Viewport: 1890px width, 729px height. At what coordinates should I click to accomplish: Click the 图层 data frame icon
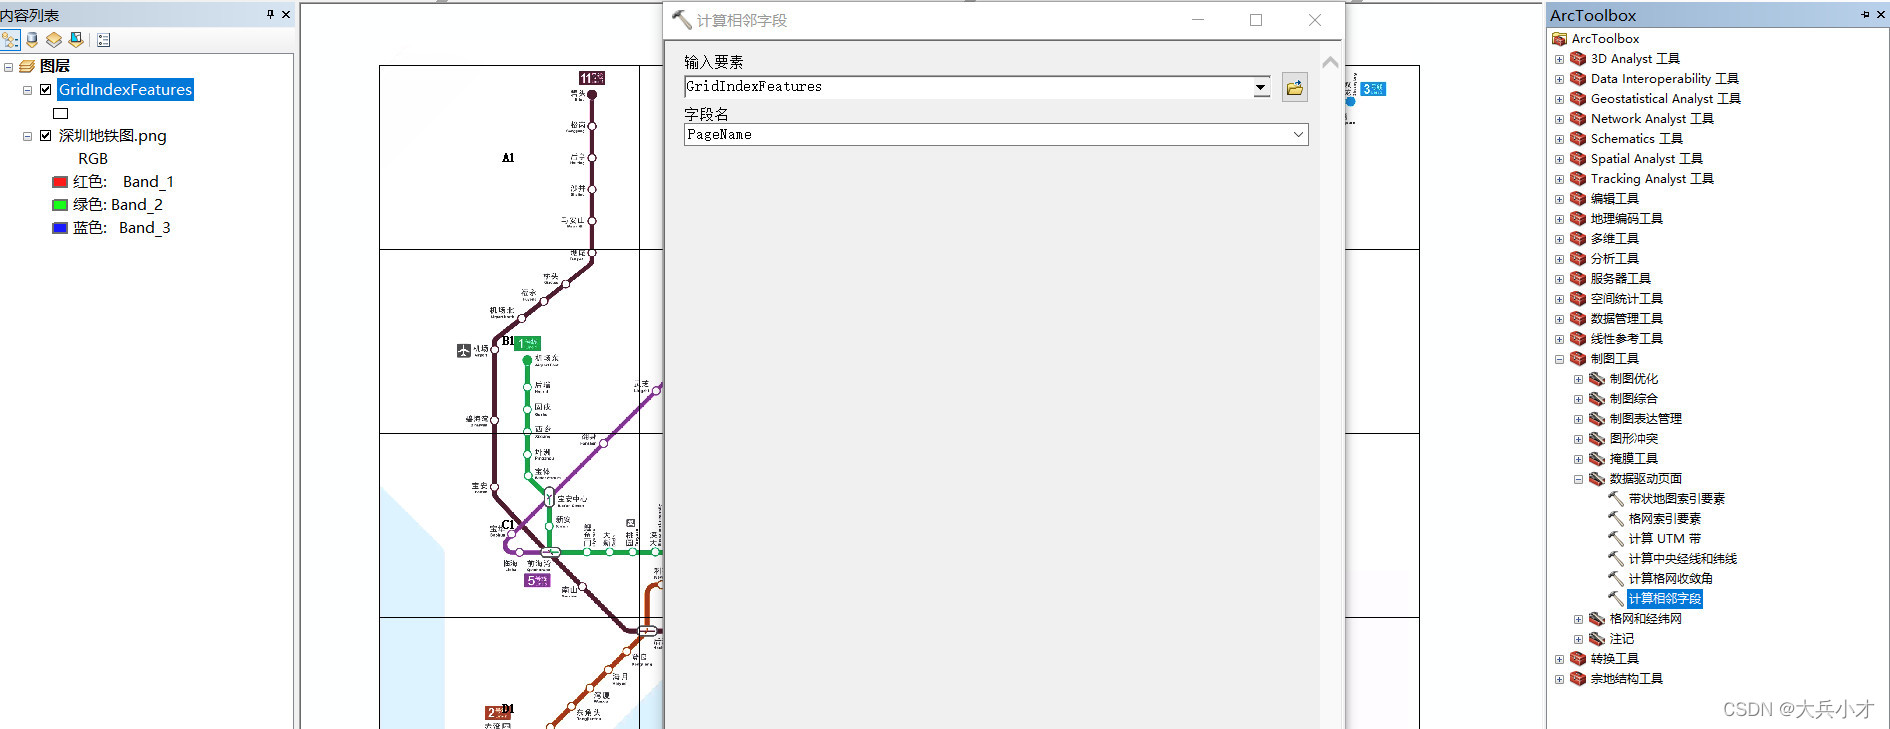pyautogui.click(x=27, y=66)
